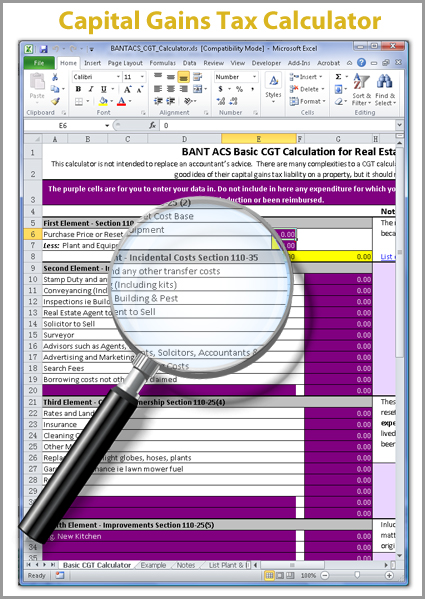Paste from clipboard in Home ribbon
This screenshot has height=599, width=425.
pos(37,87)
